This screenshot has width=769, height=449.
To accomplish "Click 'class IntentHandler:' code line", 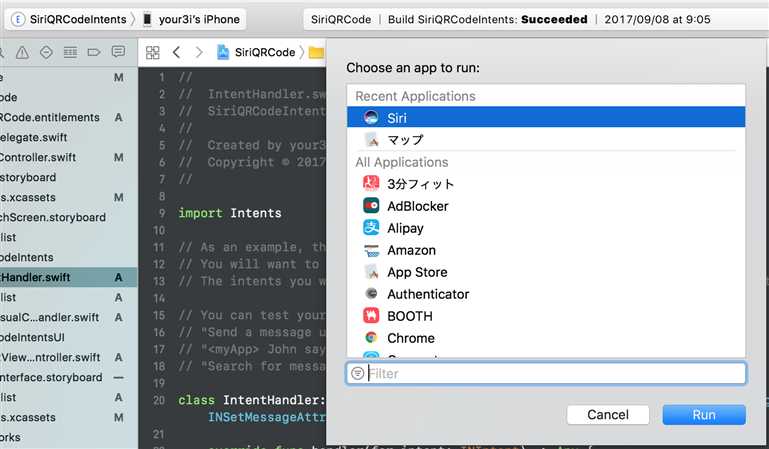I will coord(252,400).
